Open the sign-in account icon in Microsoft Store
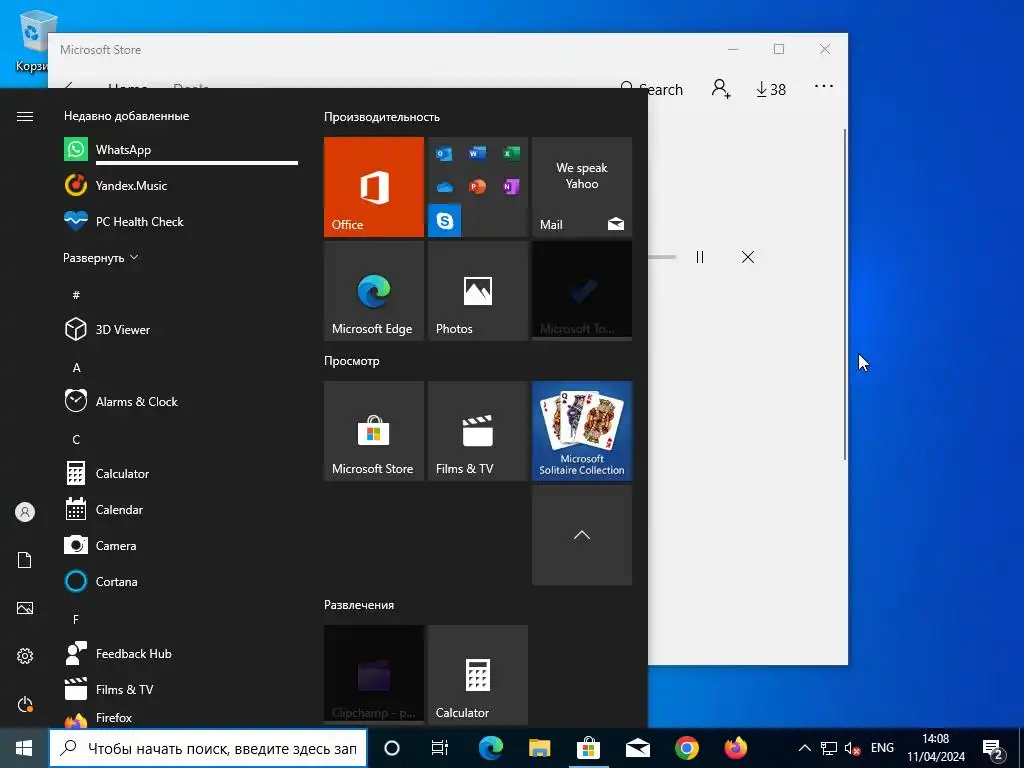Screen dimensions: 1024x768 (721, 88)
